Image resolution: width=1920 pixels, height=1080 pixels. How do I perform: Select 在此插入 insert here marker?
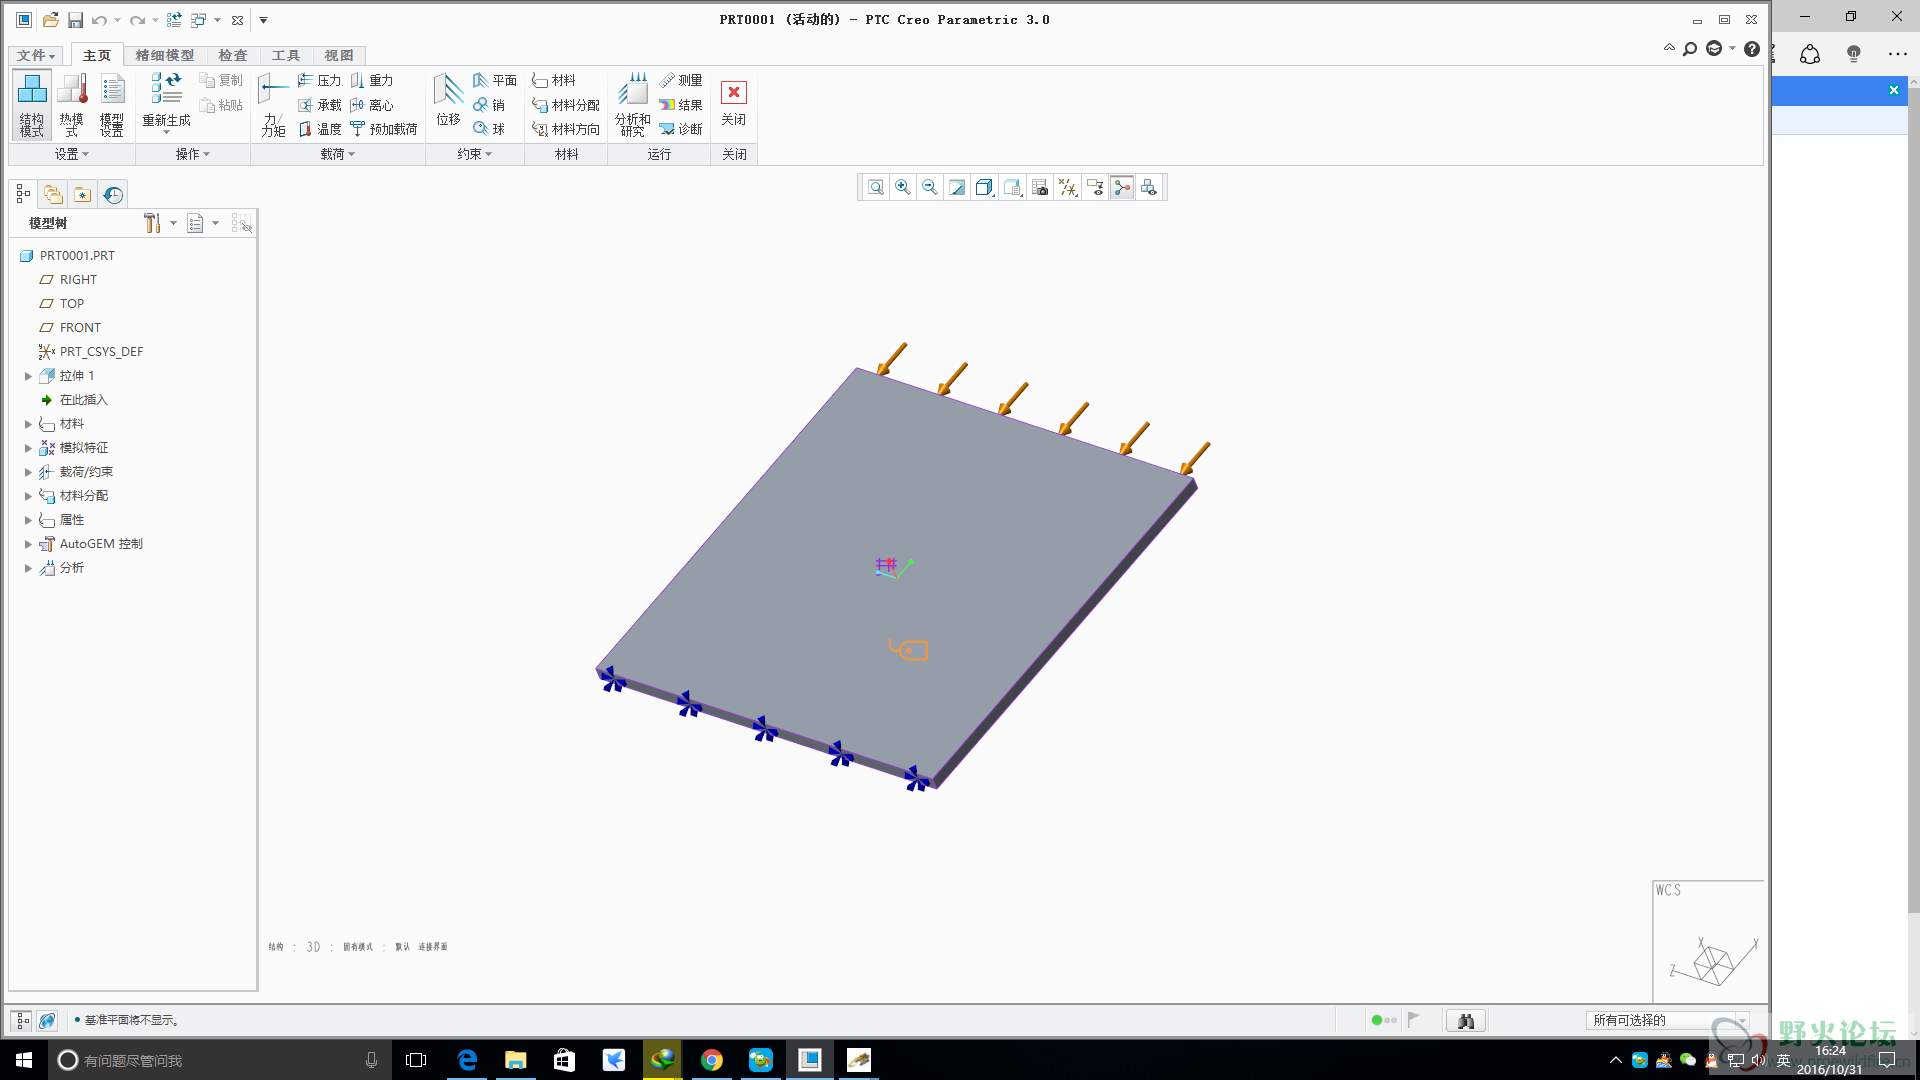coord(73,400)
